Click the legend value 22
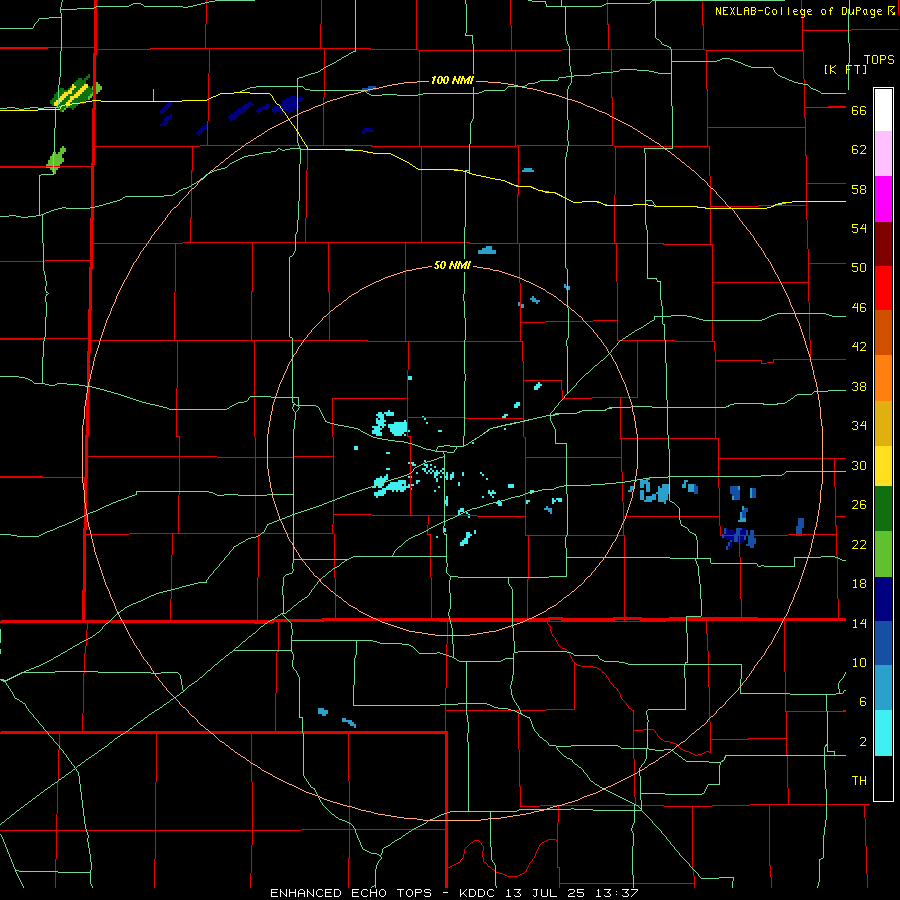This screenshot has width=900, height=900. tap(859, 544)
